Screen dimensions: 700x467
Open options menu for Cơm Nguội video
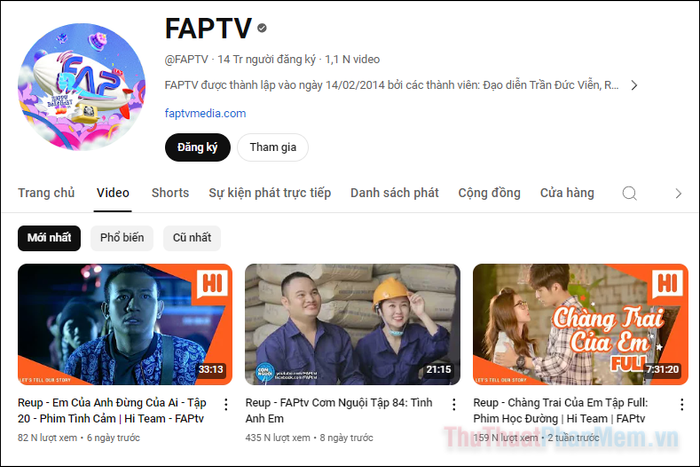pyautogui.click(x=454, y=404)
